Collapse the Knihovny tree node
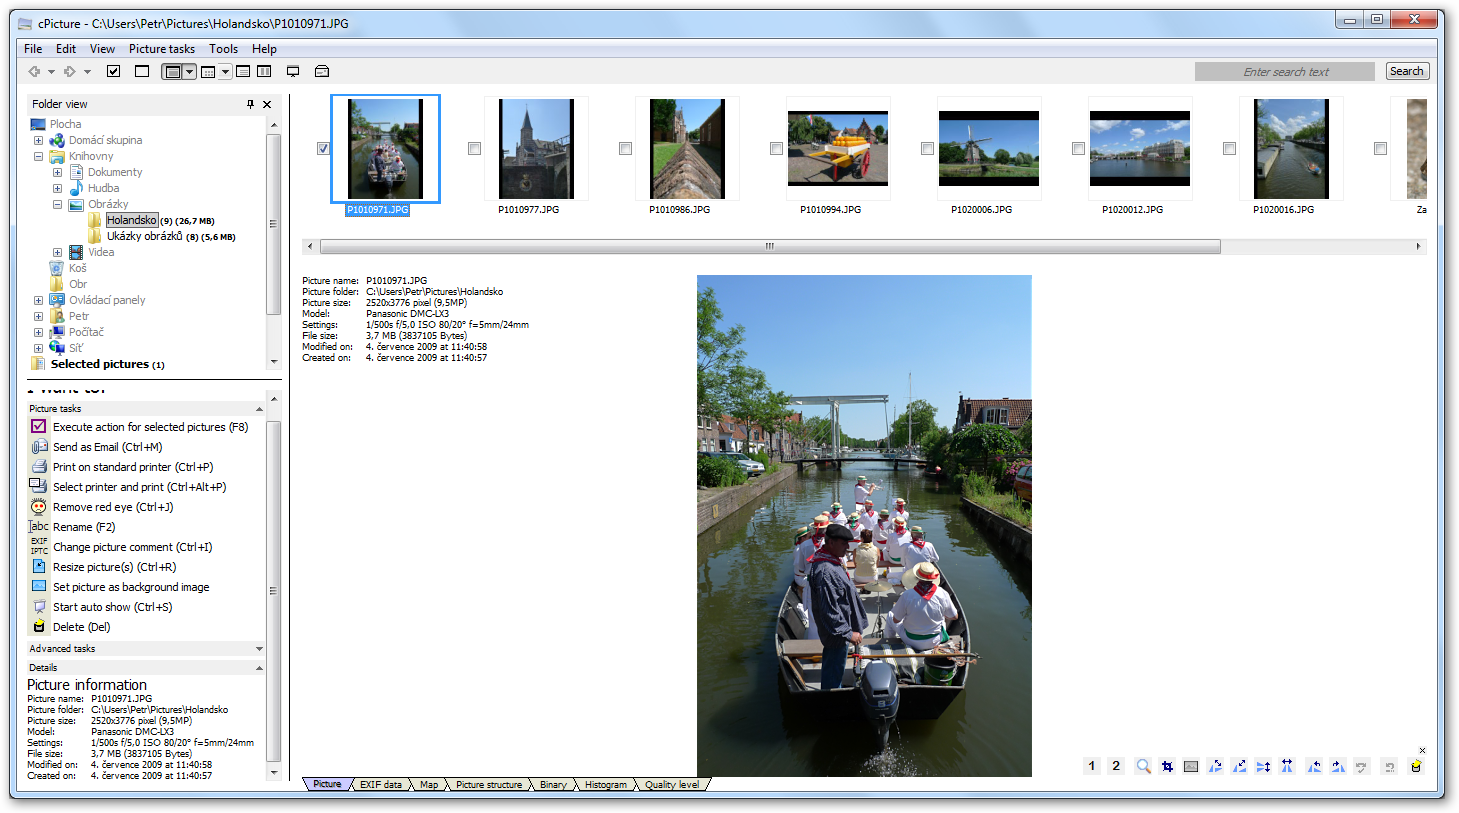1459x813 pixels. click(x=38, y=156)
